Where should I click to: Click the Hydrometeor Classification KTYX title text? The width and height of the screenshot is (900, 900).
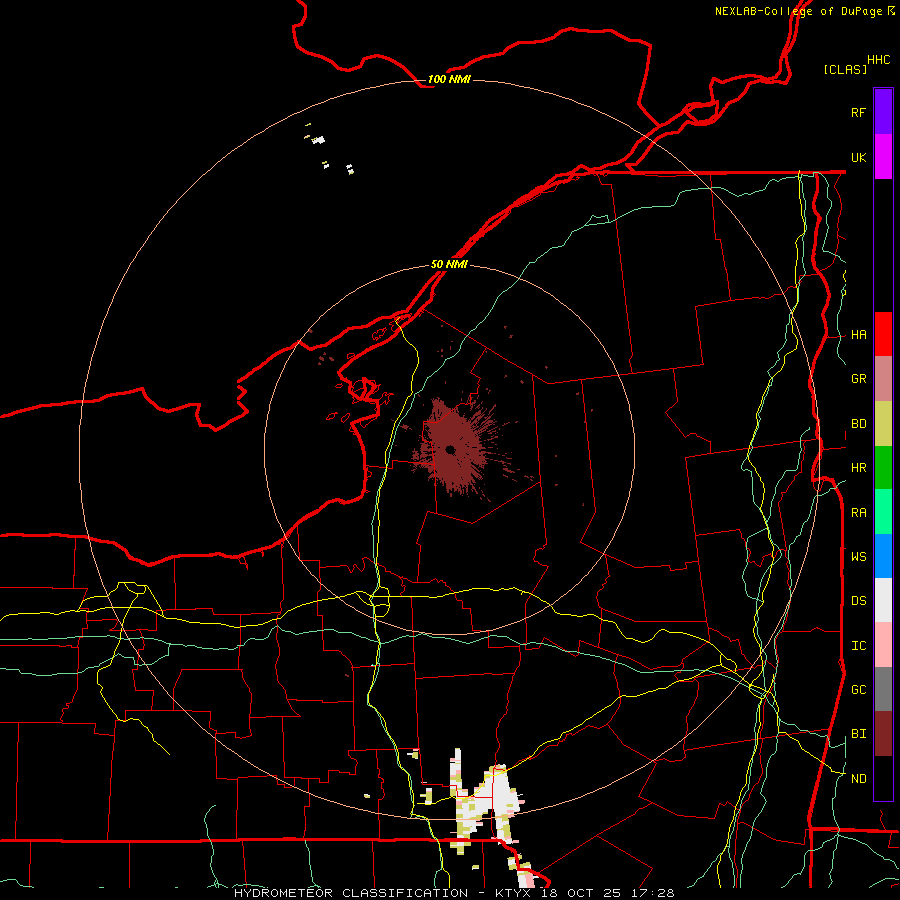tap(454, 893)
